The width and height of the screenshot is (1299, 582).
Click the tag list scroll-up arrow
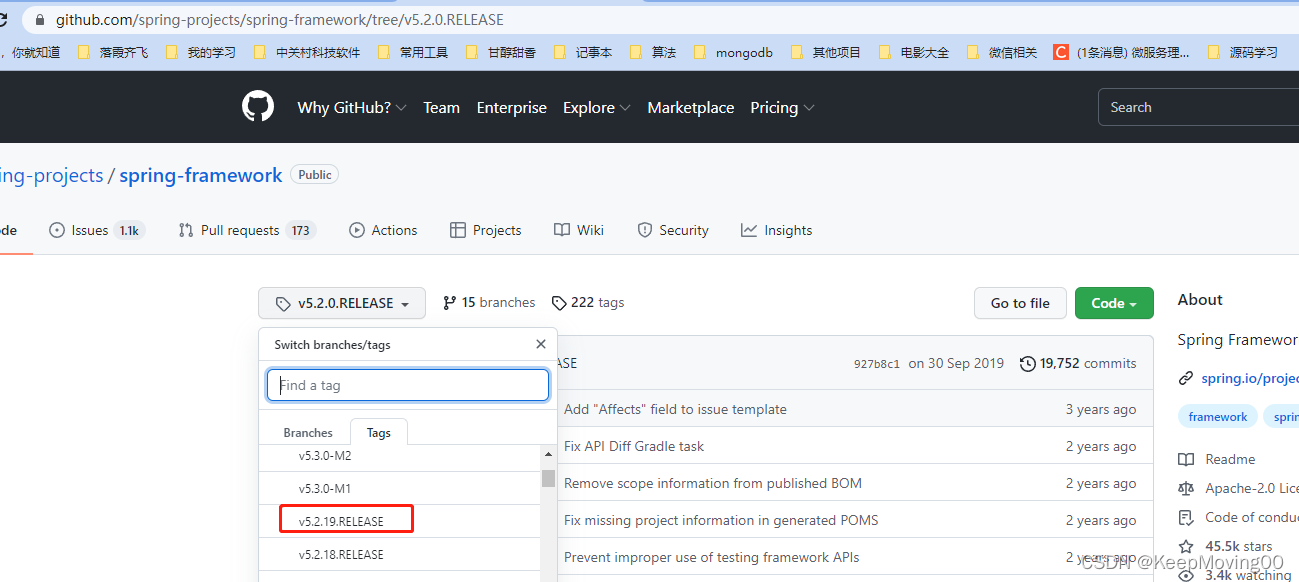[548, 454]
